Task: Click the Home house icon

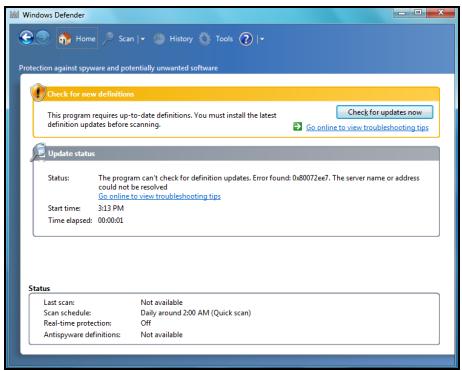Action: [x=65, y=39]
